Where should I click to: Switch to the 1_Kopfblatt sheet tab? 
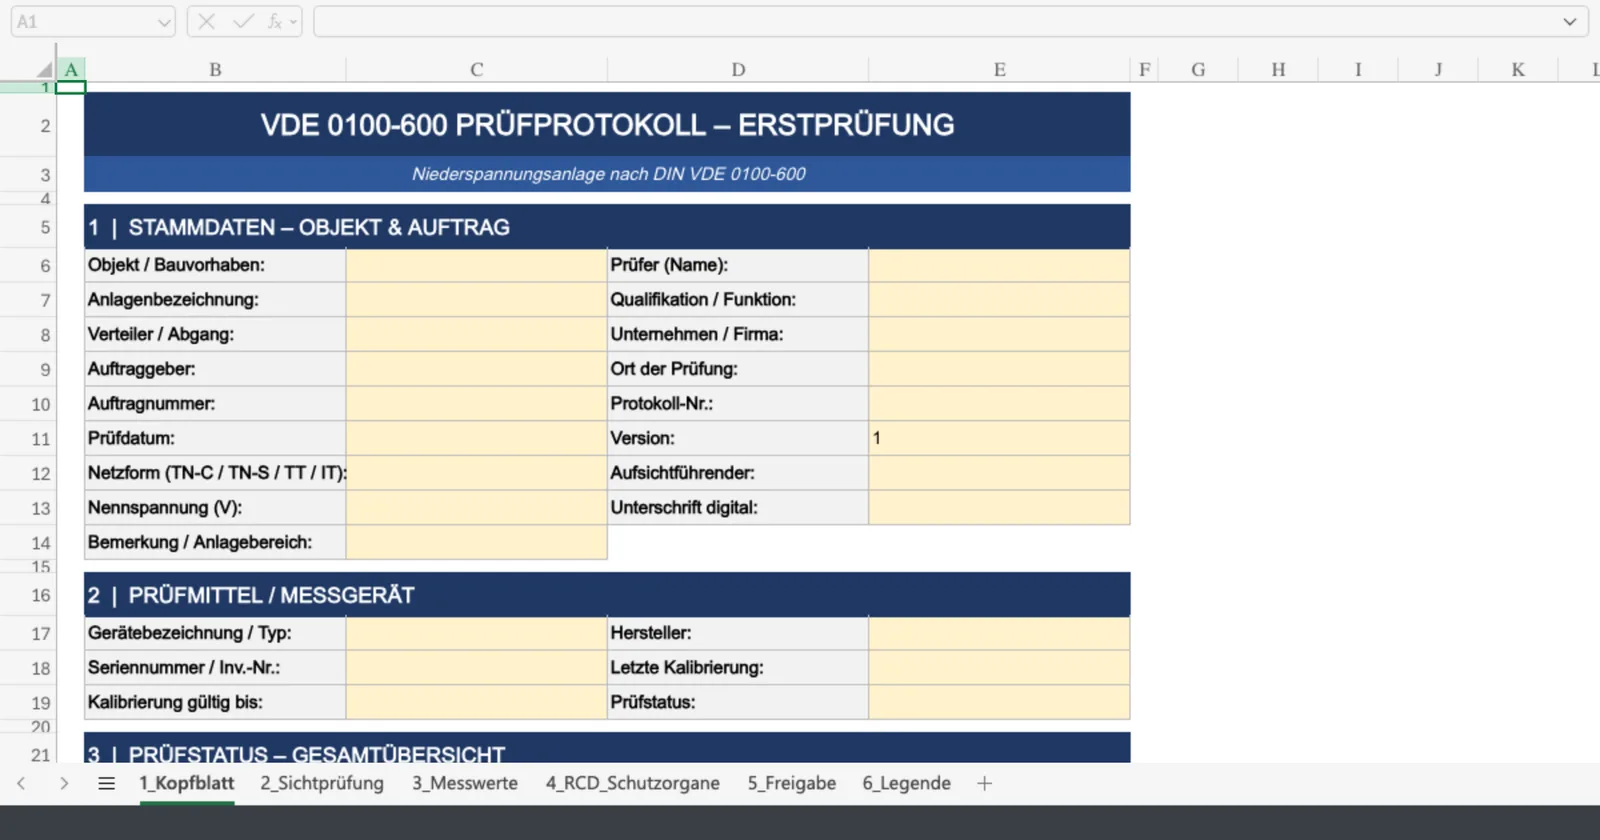pyautogui.click(x=186, y=783)
